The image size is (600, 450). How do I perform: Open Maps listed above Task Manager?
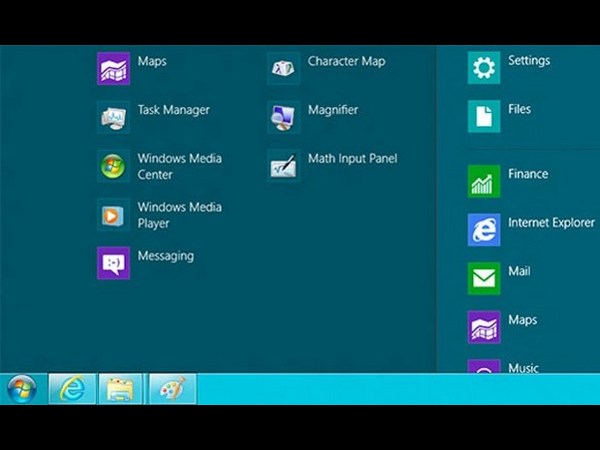pos(113,68)
